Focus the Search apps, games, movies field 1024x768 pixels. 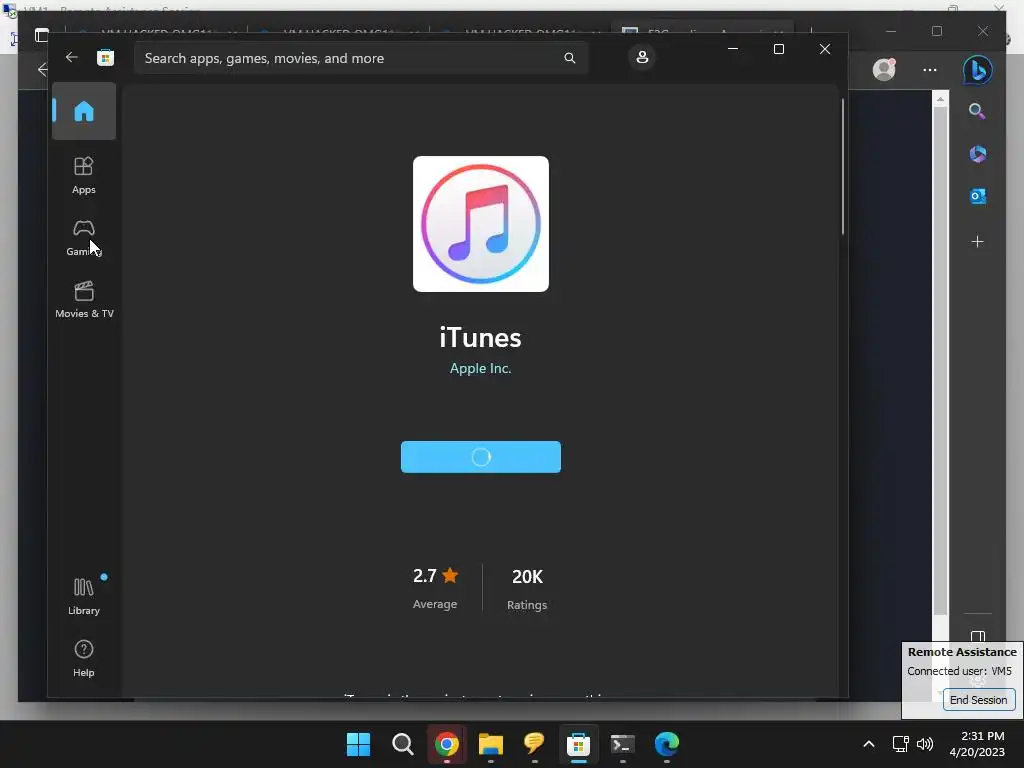[x=361, y=58]
